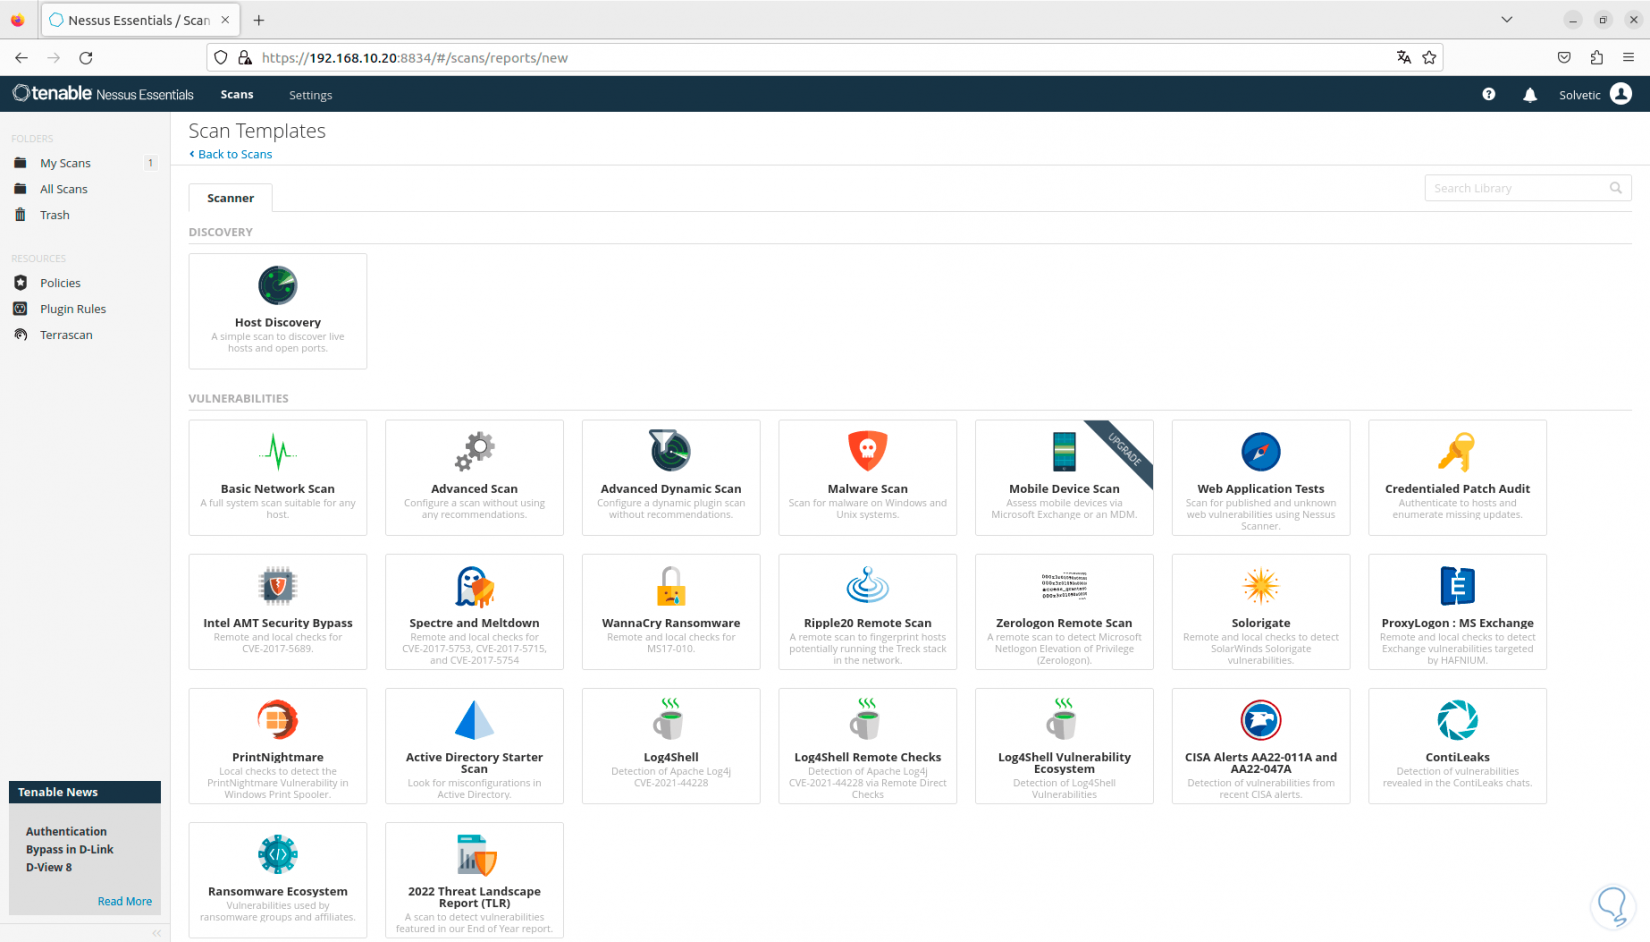Open the Terrascan resource link

tap(66, 335)
